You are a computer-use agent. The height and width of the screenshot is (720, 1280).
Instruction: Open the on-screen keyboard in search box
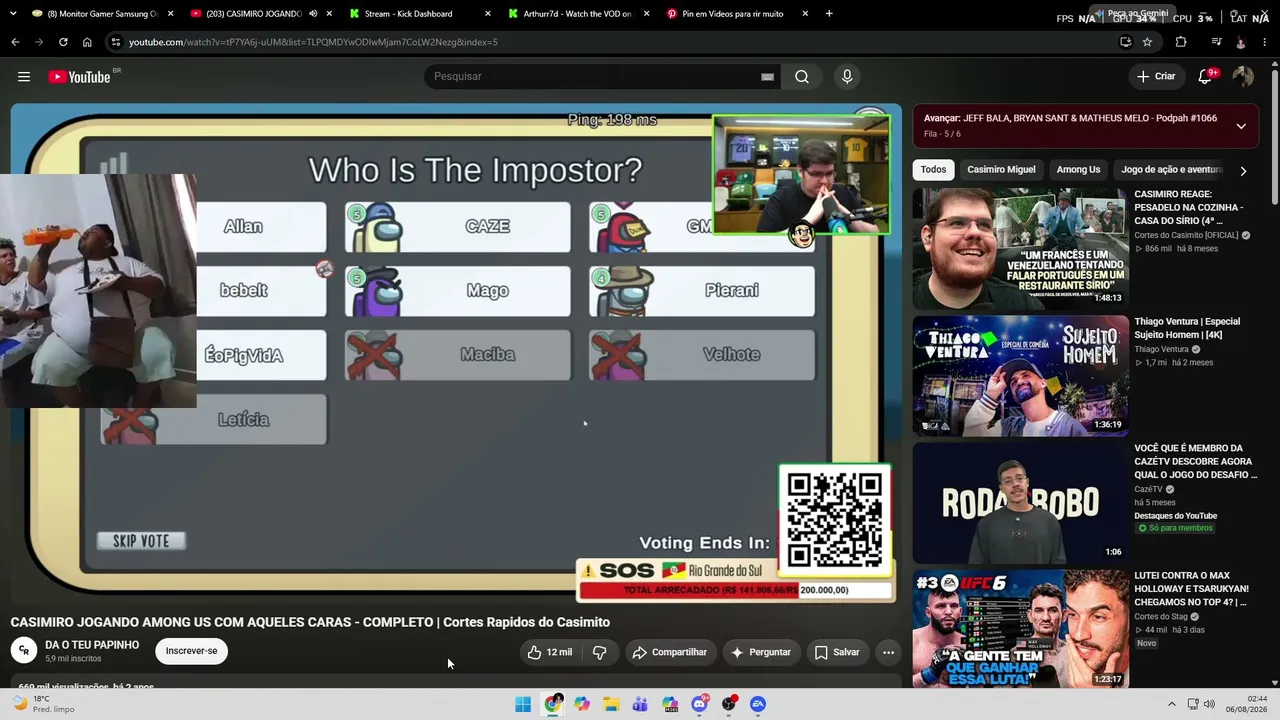[768, 77]
